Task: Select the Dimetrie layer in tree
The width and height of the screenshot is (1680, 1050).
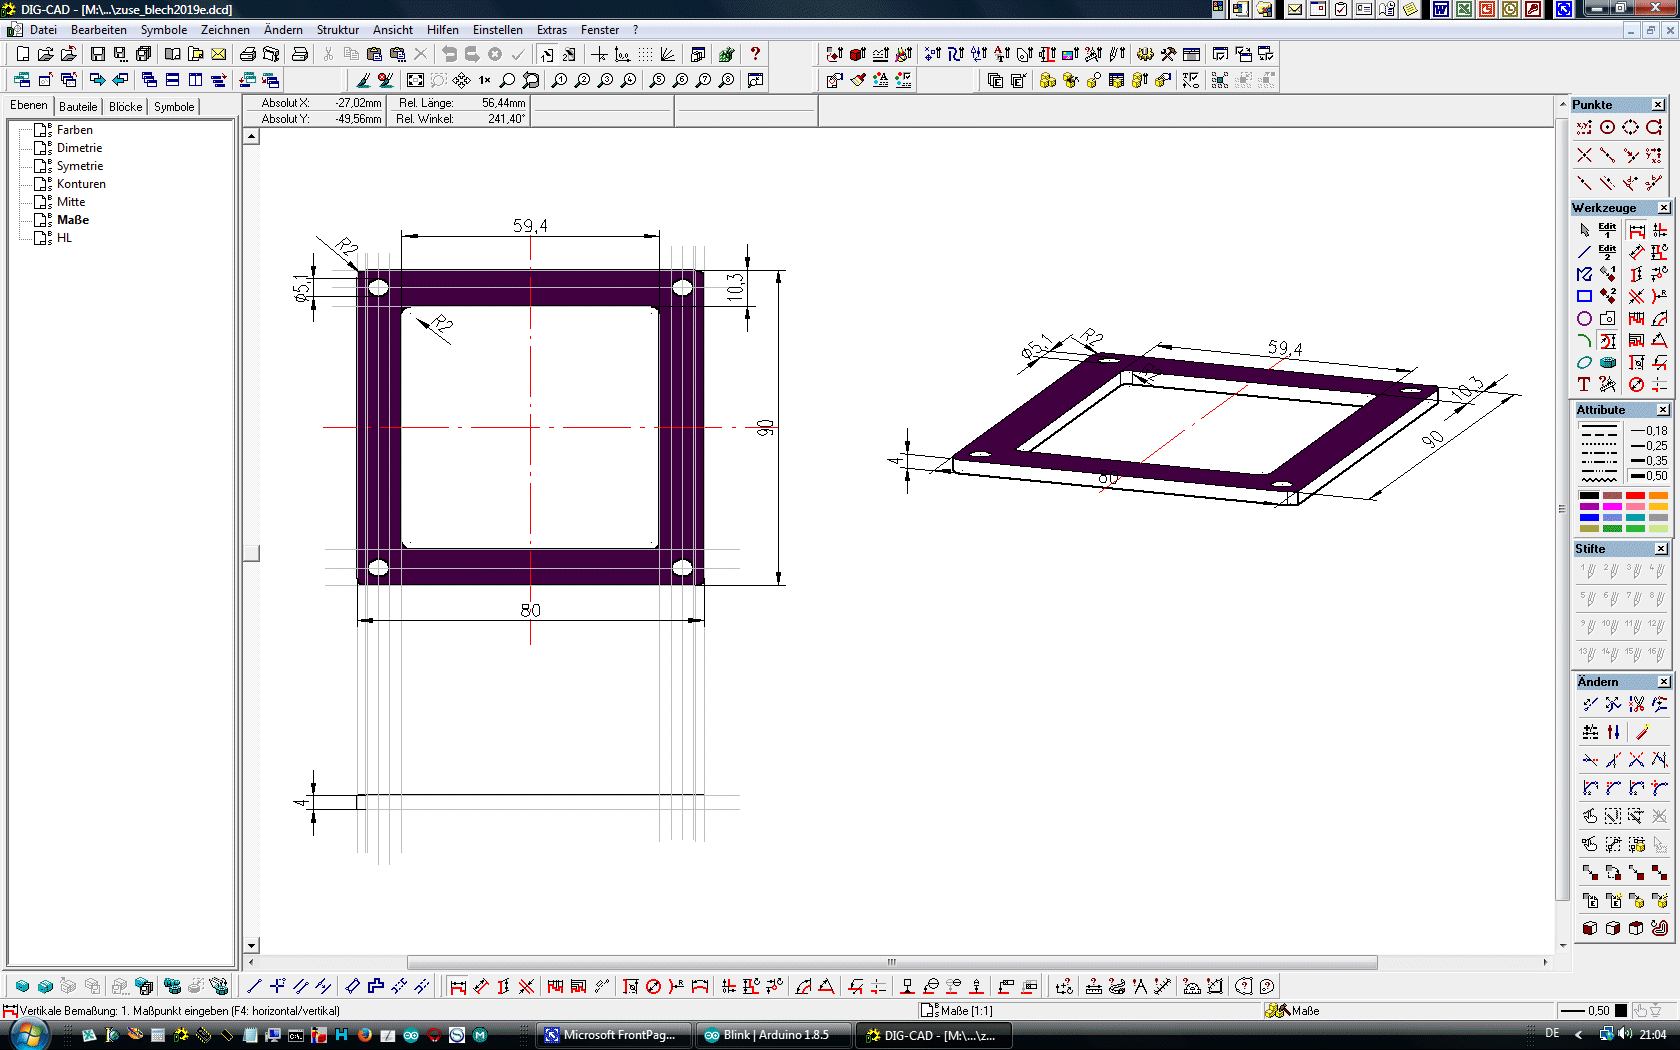Action: tap(79, 148)
